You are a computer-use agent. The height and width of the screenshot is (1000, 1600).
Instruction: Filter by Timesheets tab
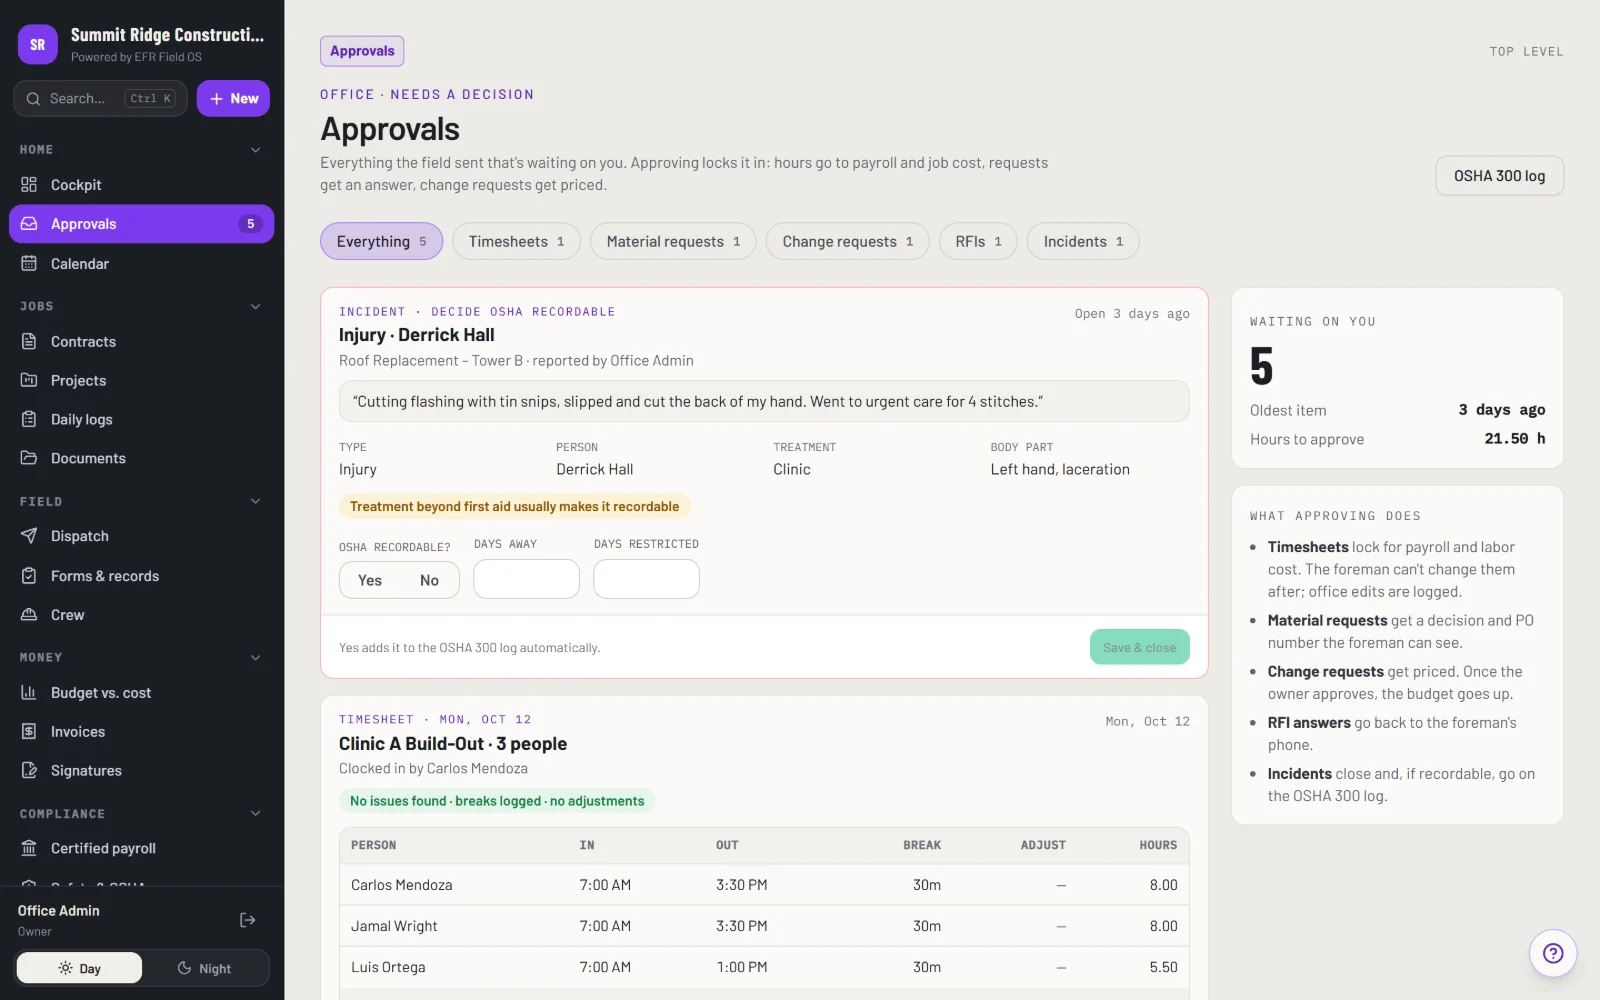coord(516,241)
